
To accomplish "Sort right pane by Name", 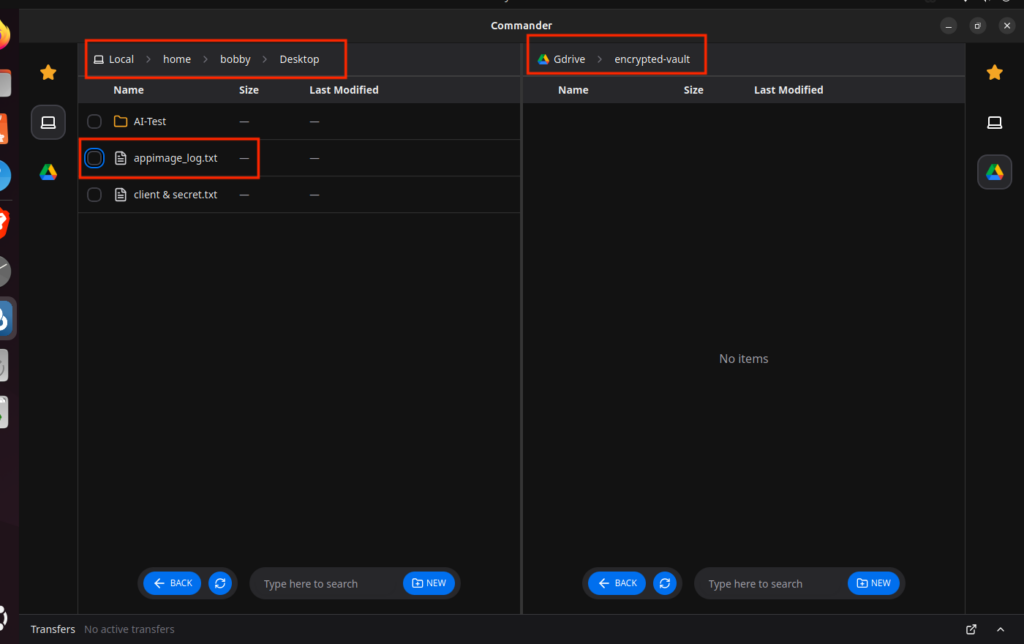I will pyautogui.click(x=573, y=90).
